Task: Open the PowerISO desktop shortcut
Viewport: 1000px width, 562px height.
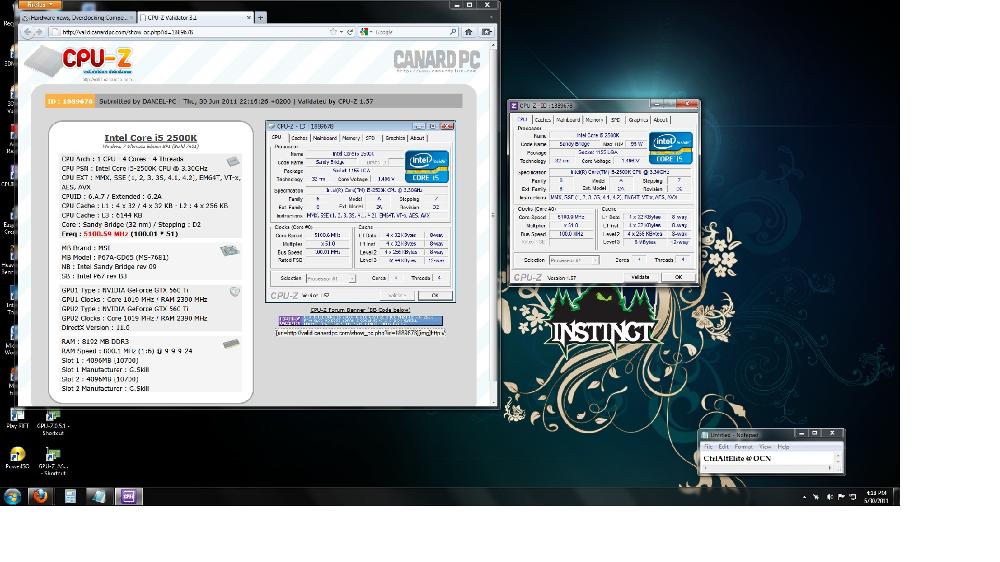Action: [17, 457]
